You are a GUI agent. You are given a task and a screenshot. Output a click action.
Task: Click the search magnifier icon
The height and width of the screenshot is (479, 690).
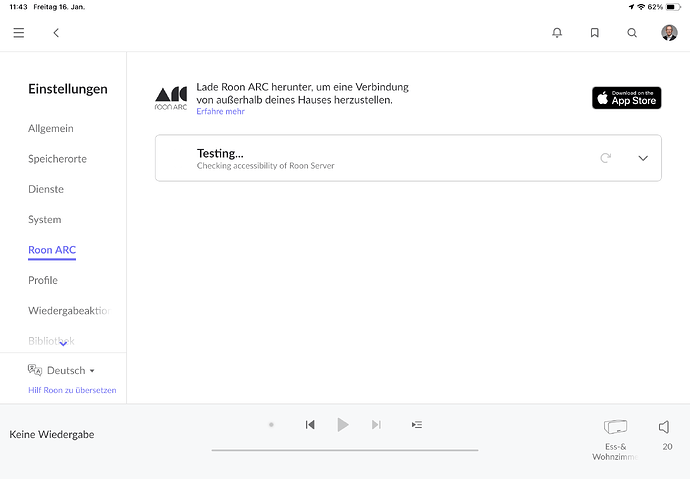[632, 33]
